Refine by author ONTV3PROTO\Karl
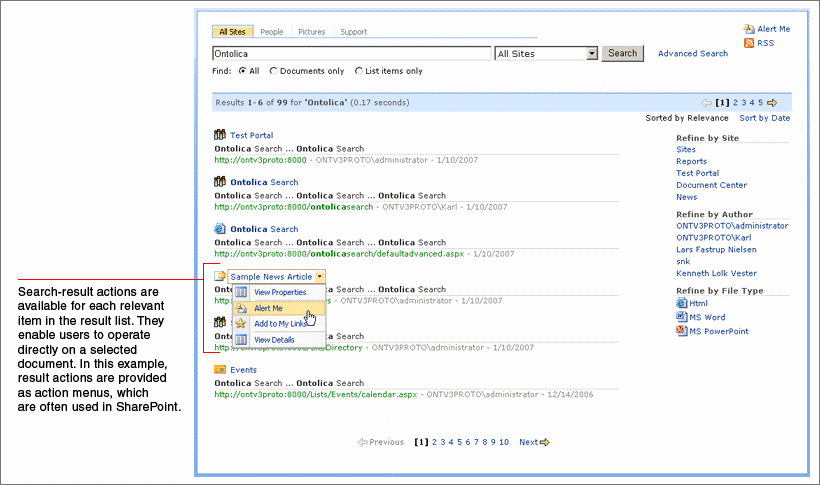Image resolution: width=820 pixels, height=485 pixels. click(x=713, y=238)
